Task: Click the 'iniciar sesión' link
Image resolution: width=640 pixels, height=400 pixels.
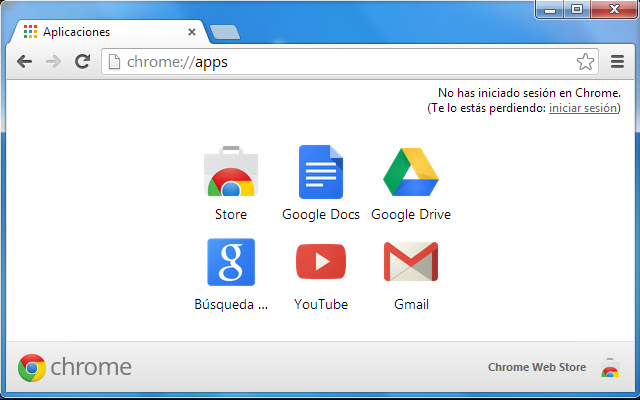Action: point(583,108)
